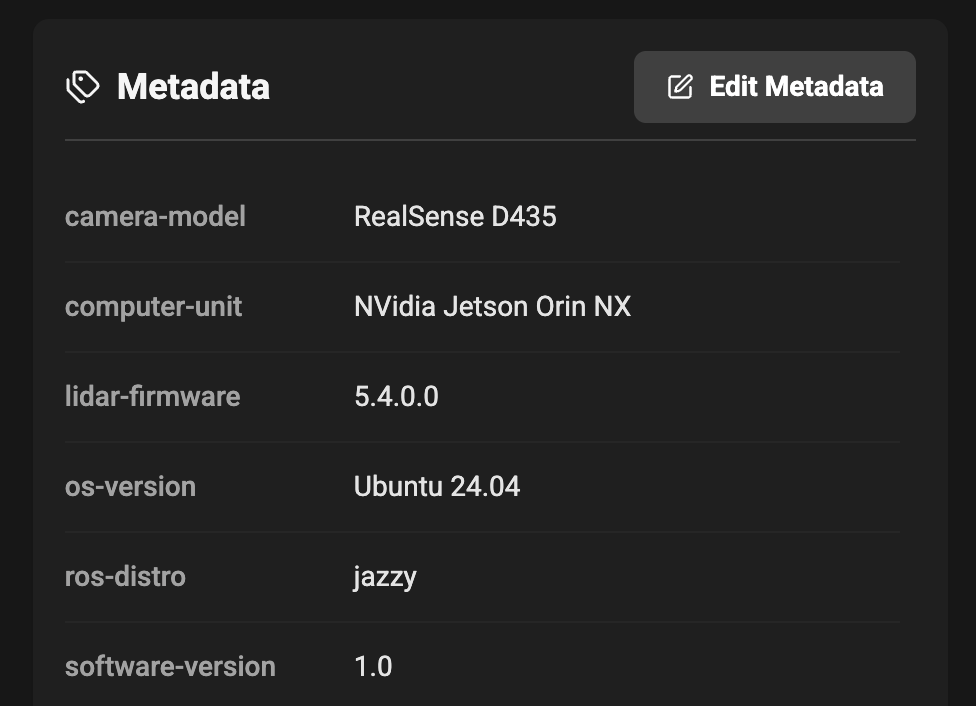Select the lidar-firmware metadata label

[x=152, y=397]
